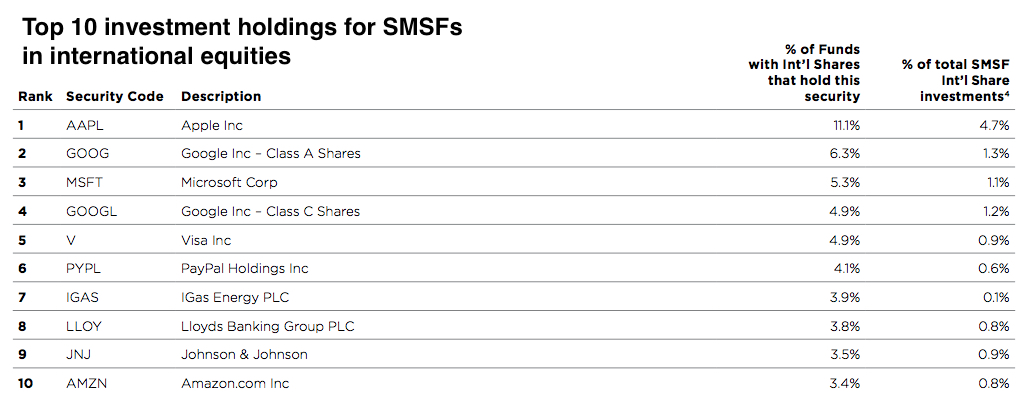Select the Security Code column header

coord(115,96)
